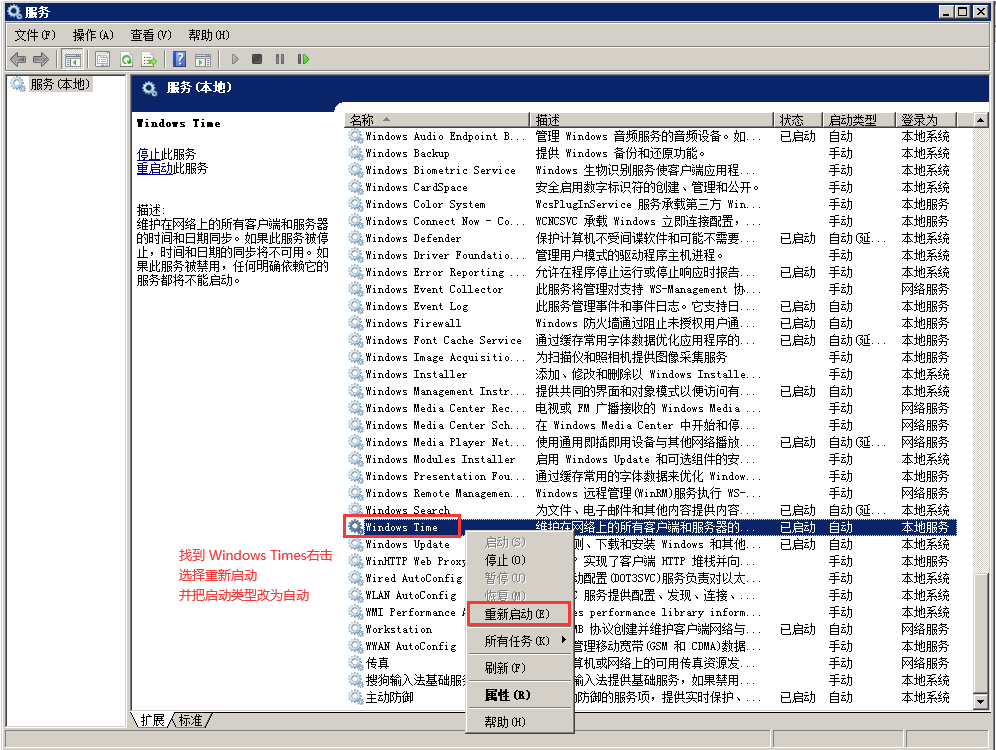Choose 属性(R) from the context menu

pyautogui.click(x=507, y=695)
